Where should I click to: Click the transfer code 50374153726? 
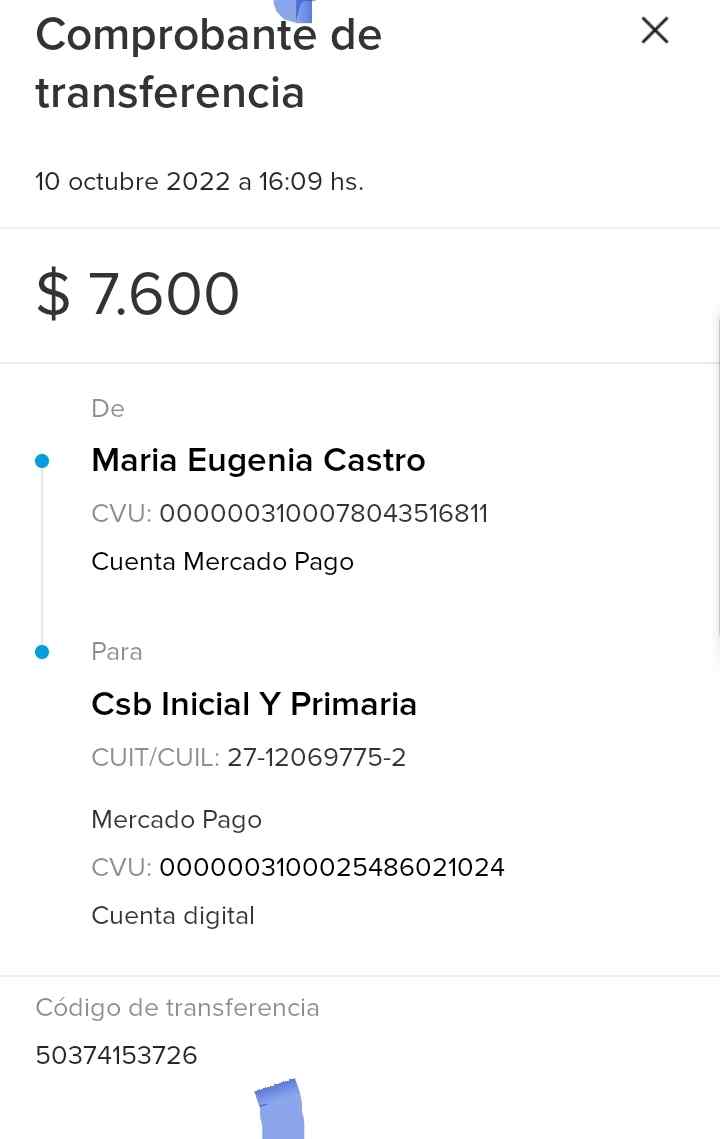point(116,1056)
